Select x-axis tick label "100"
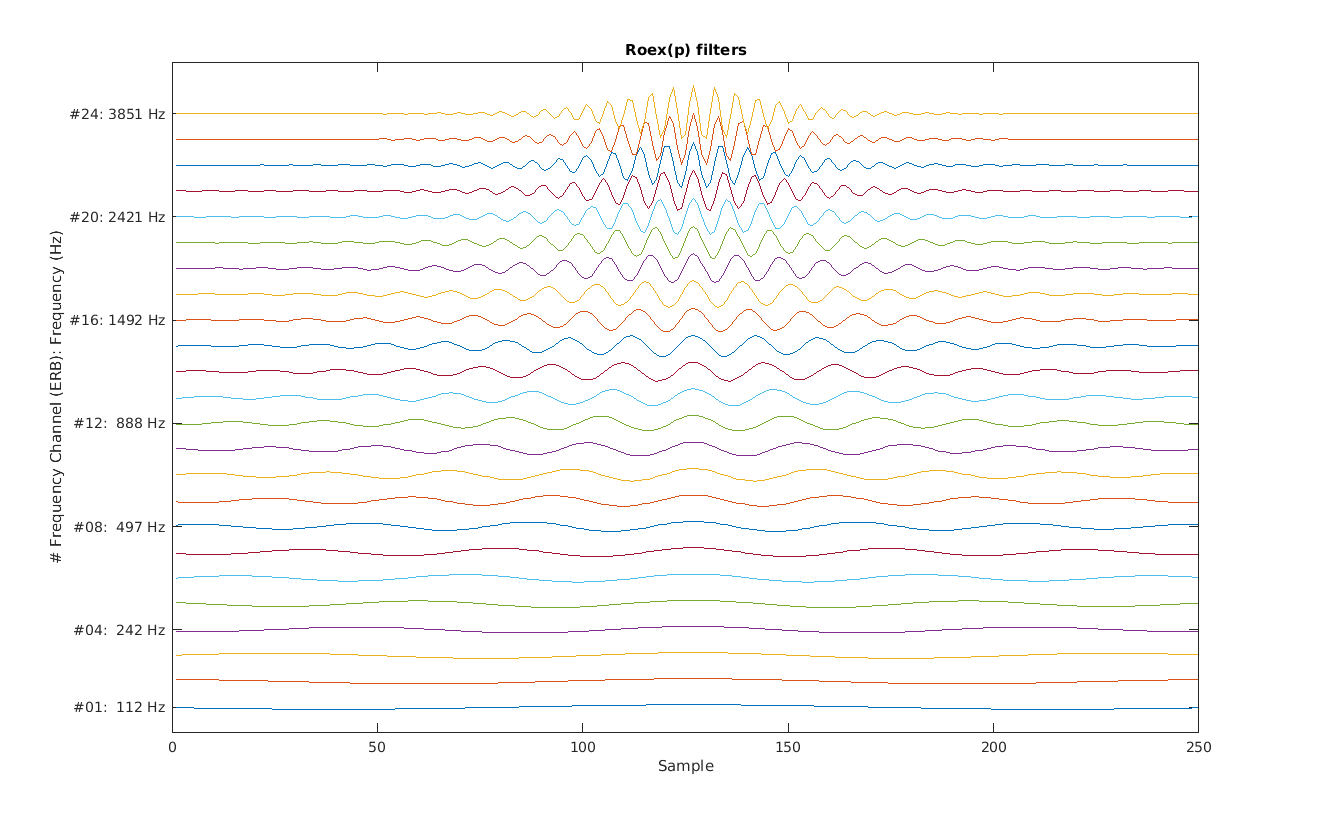The image size is (1325, 824). click(x=582, y=747)
